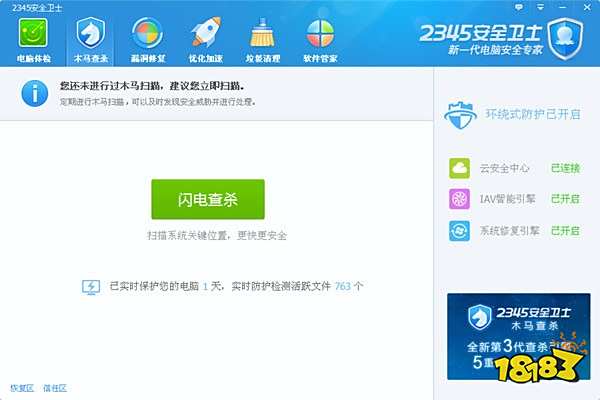Click the IAV智能引擎 purple icon

coord(459,199)
